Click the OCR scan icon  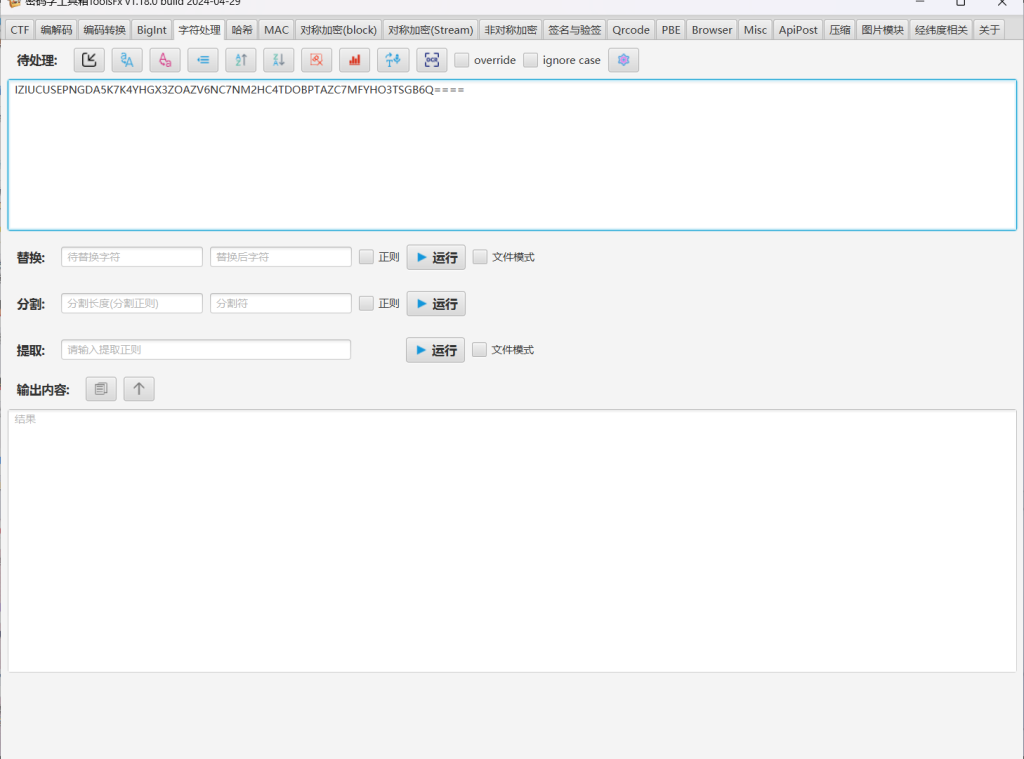click(431, 60)
